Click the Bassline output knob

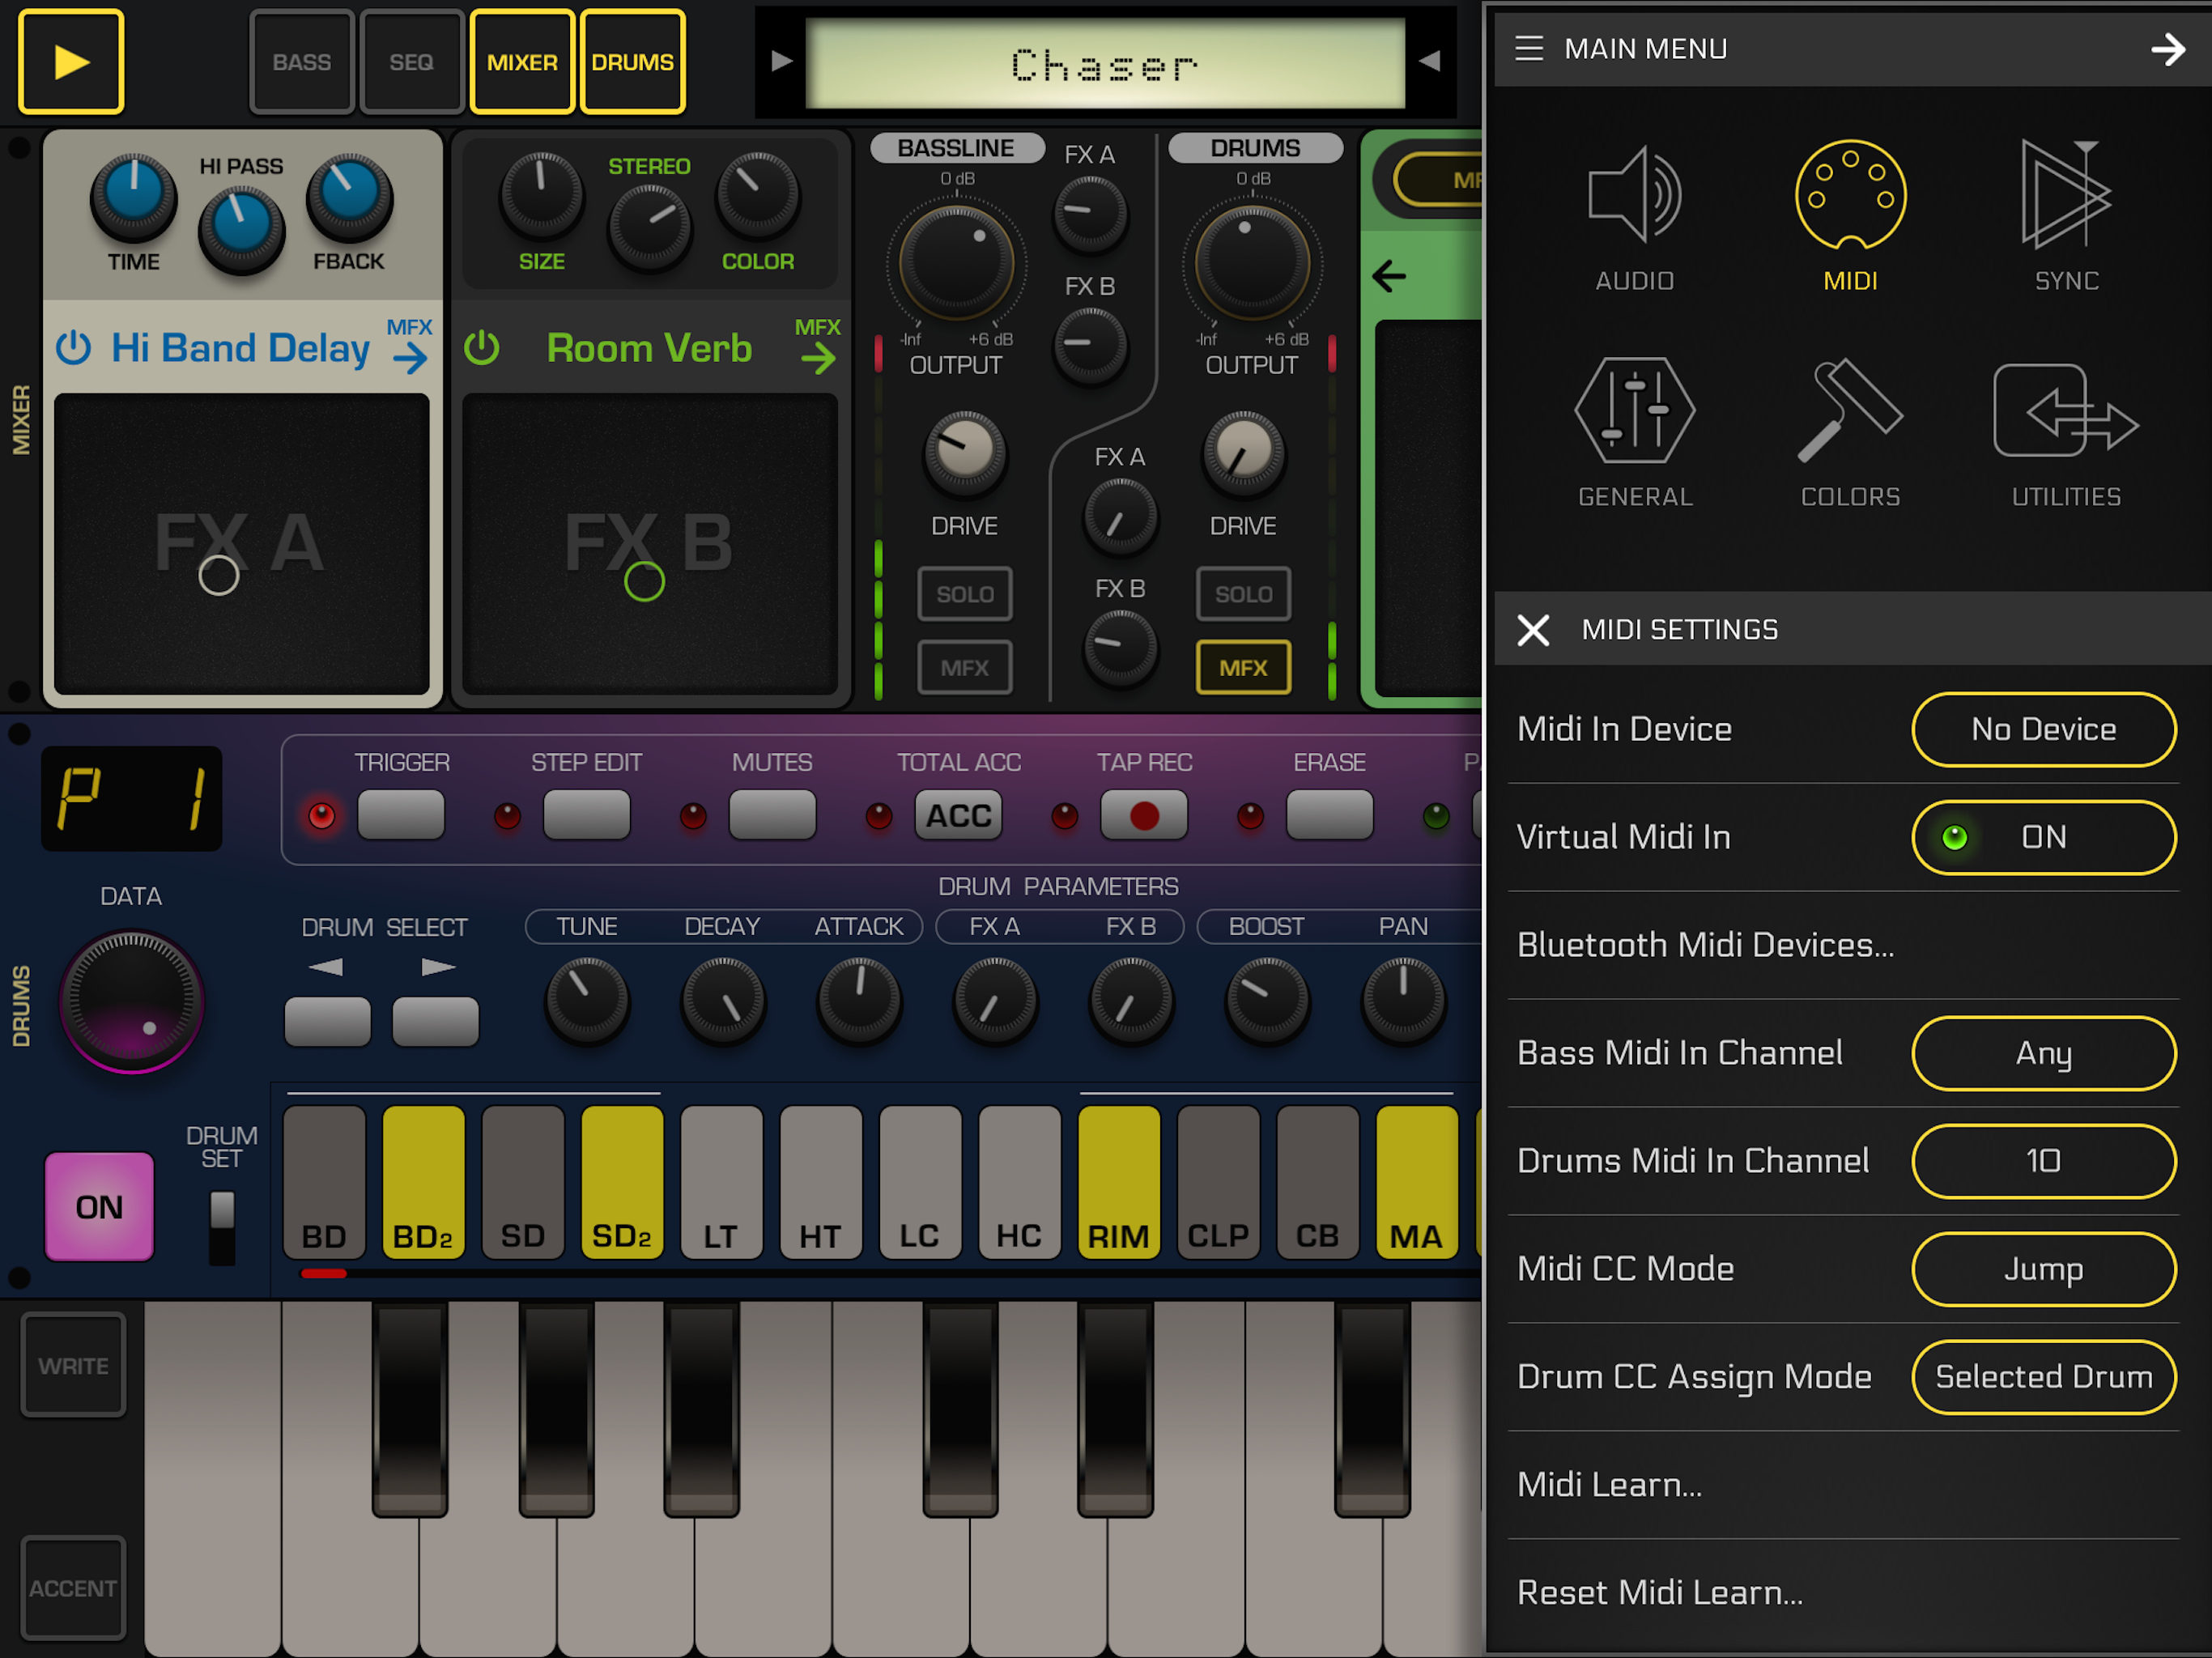(956, 265)
